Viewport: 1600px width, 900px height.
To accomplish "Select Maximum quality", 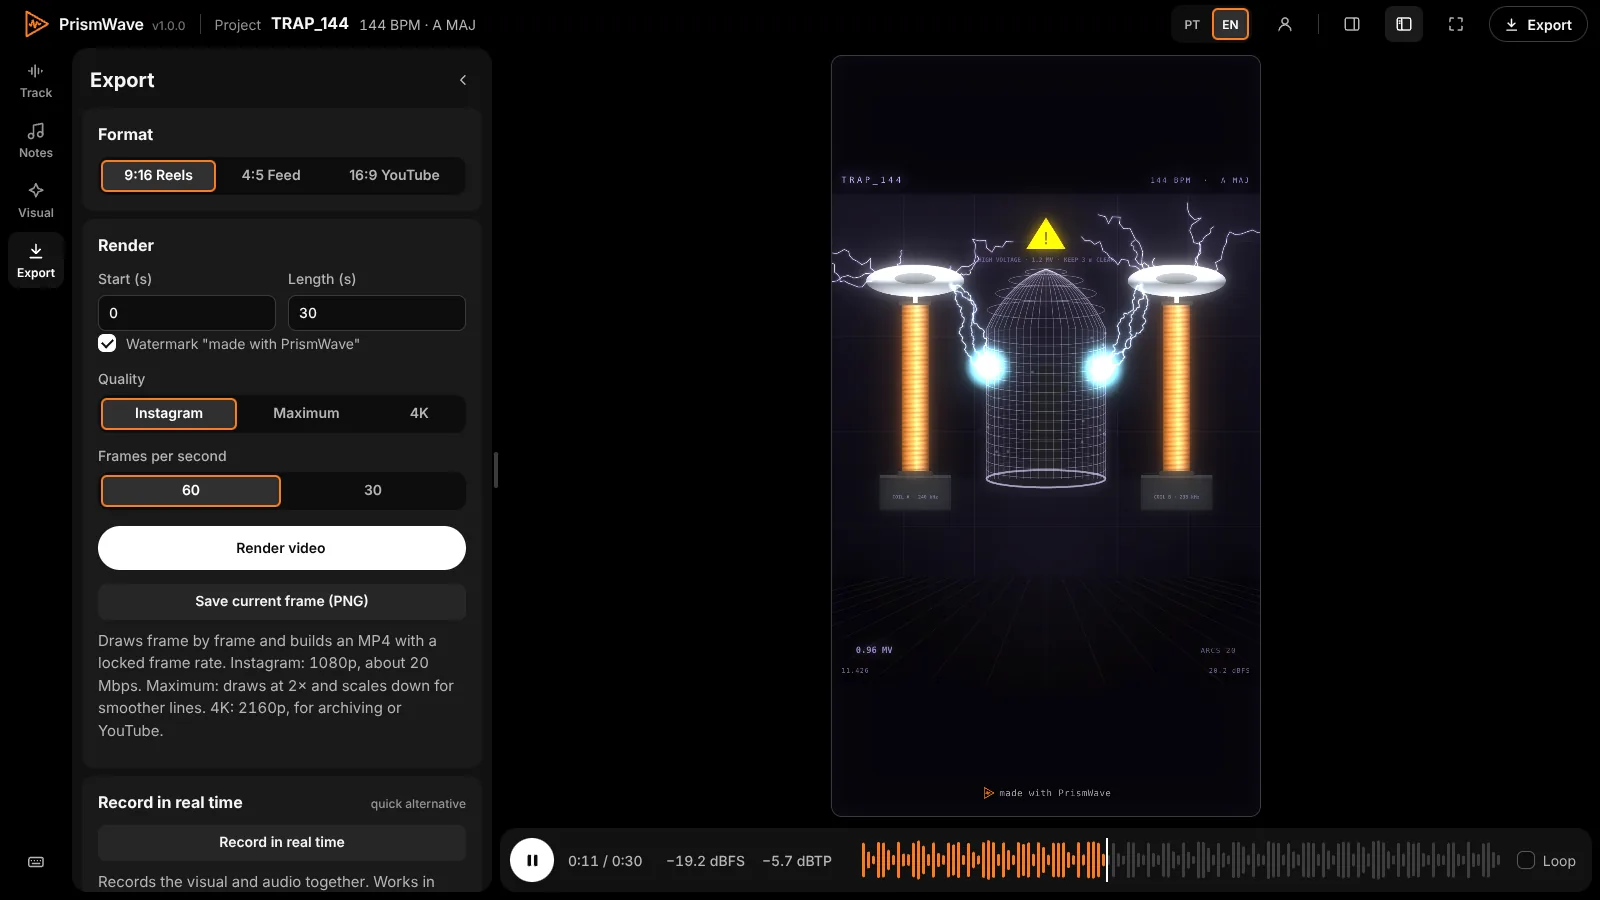I will pyautogui.click(x=306, y=413).
